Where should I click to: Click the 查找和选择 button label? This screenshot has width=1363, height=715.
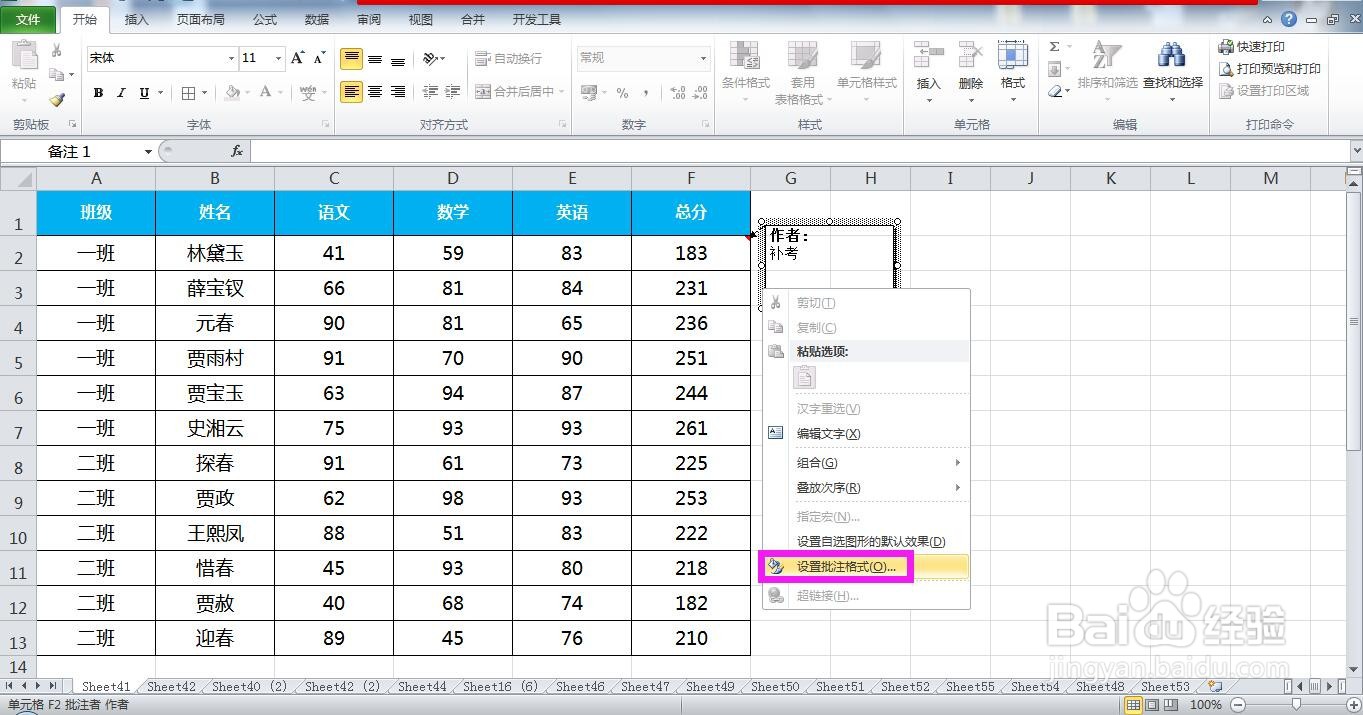coord(1173,83)
